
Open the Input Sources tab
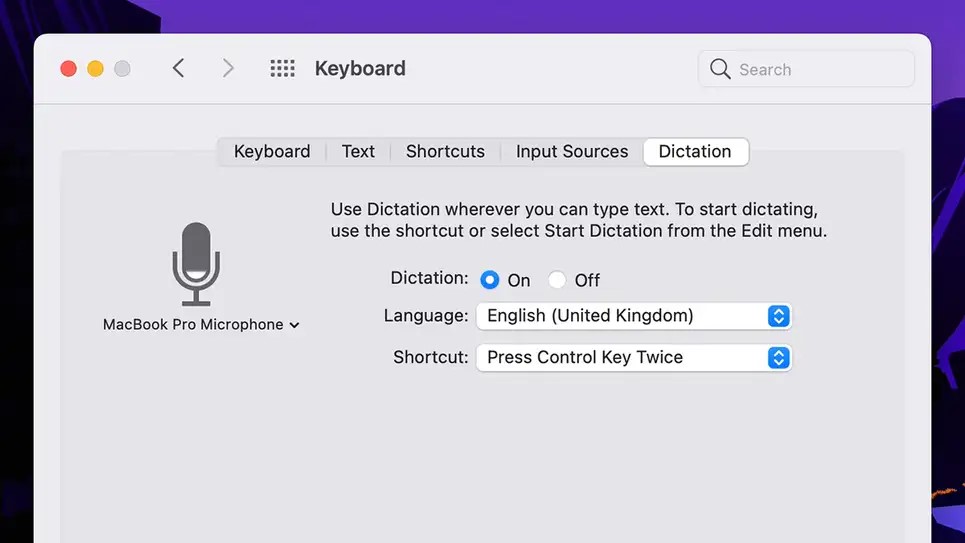tap(572, 151)
